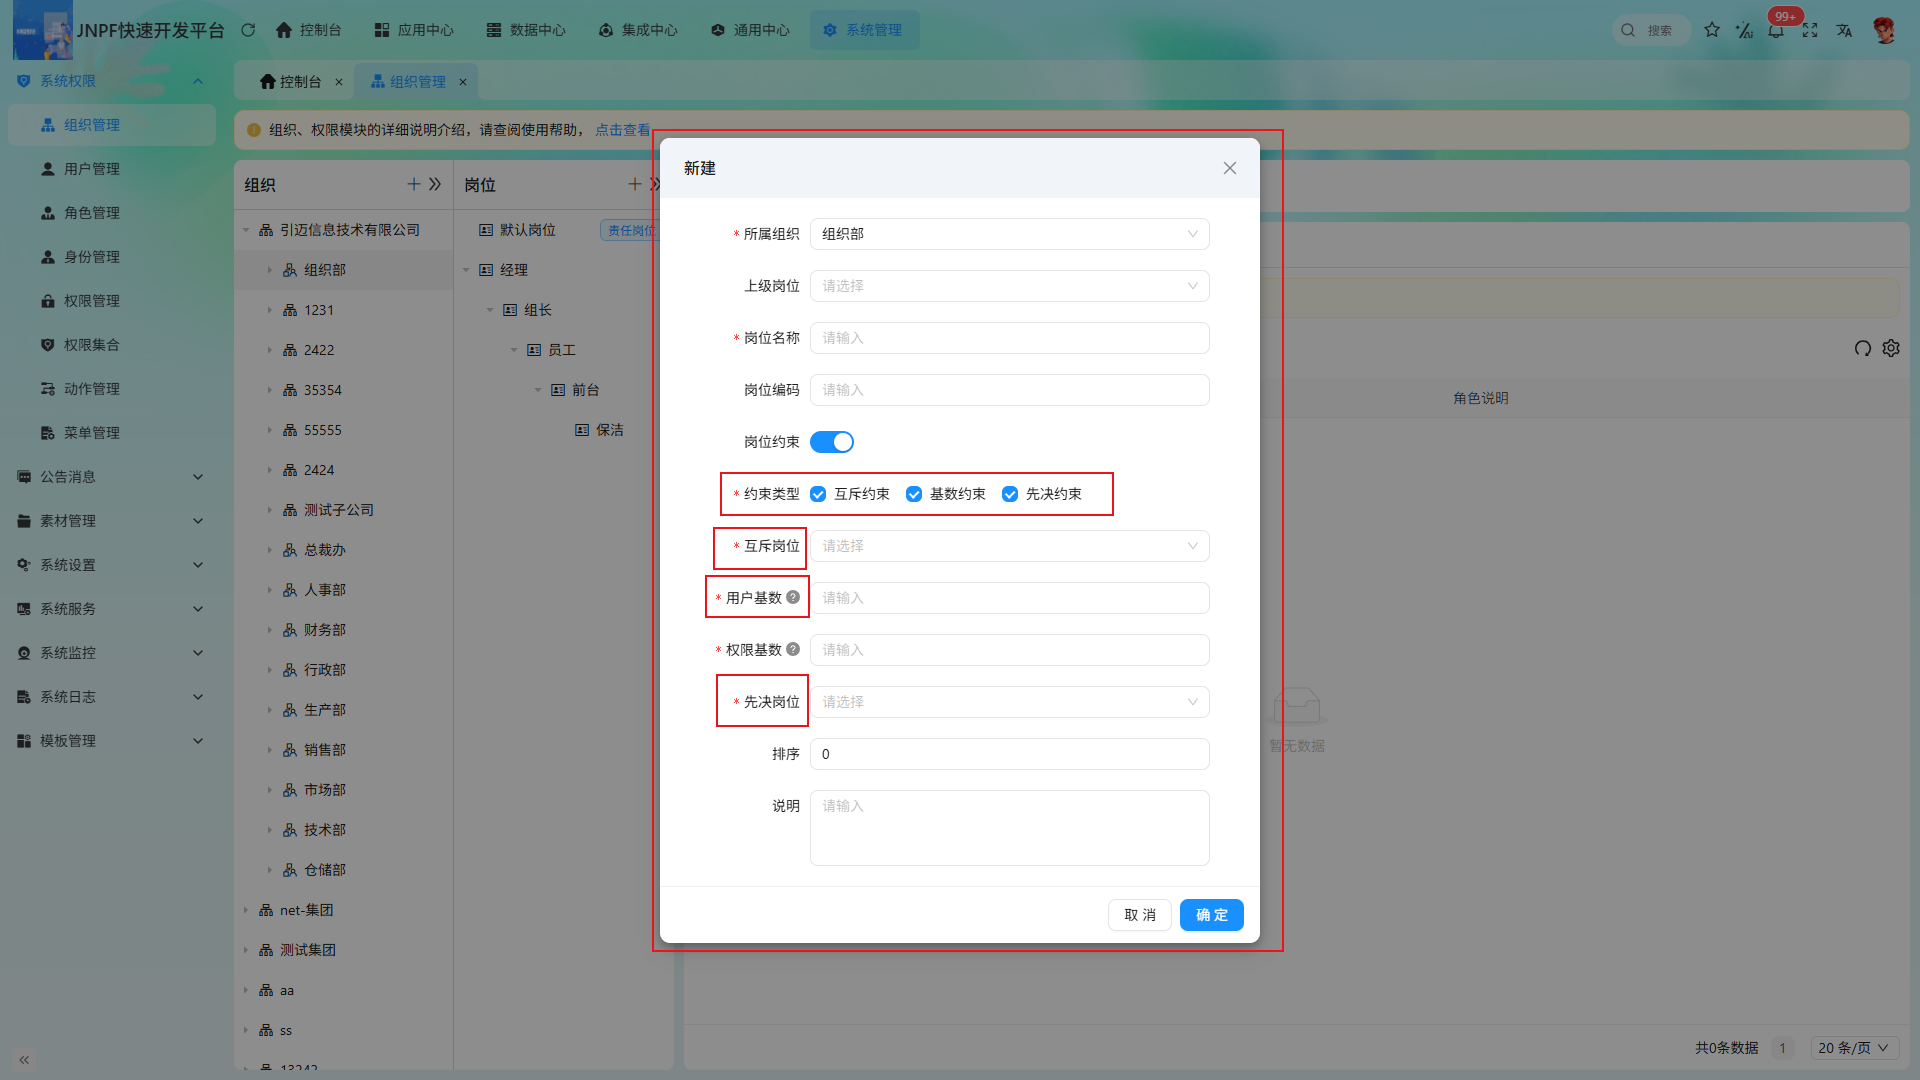Expand the 系统设置 sidebar group
Viewport: 1920px width, 1080px height.
pyautogui.click(x=112, y=565)
